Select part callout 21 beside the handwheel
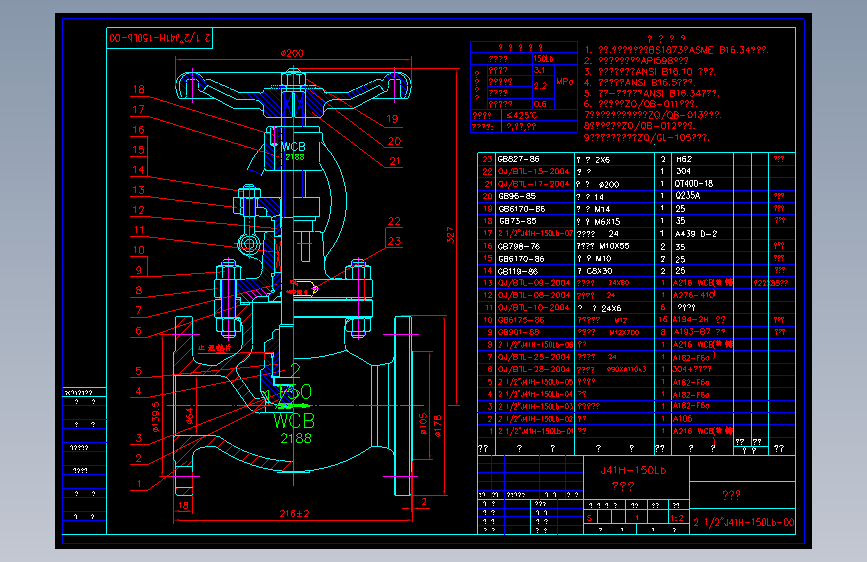 395,161
